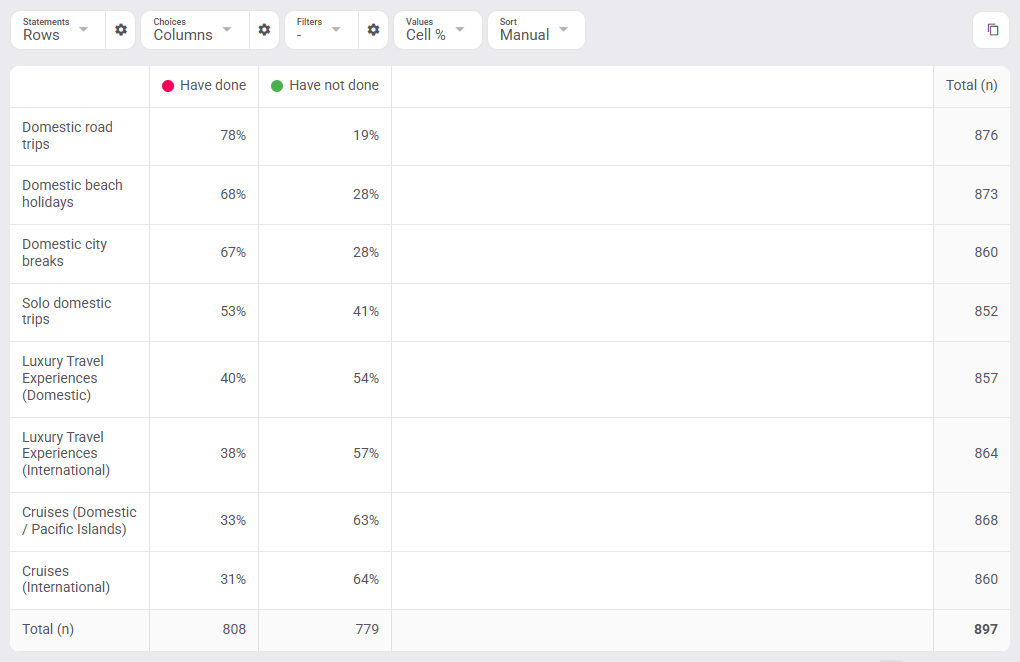Click the Total (n) row label
The width and height of the screenshot is (1020, 662).
(48, 629)
